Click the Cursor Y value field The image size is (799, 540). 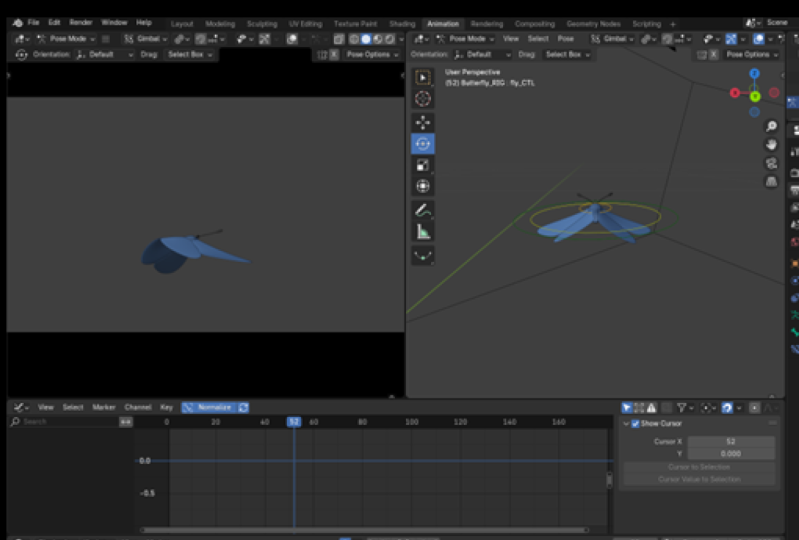[731, 453]
